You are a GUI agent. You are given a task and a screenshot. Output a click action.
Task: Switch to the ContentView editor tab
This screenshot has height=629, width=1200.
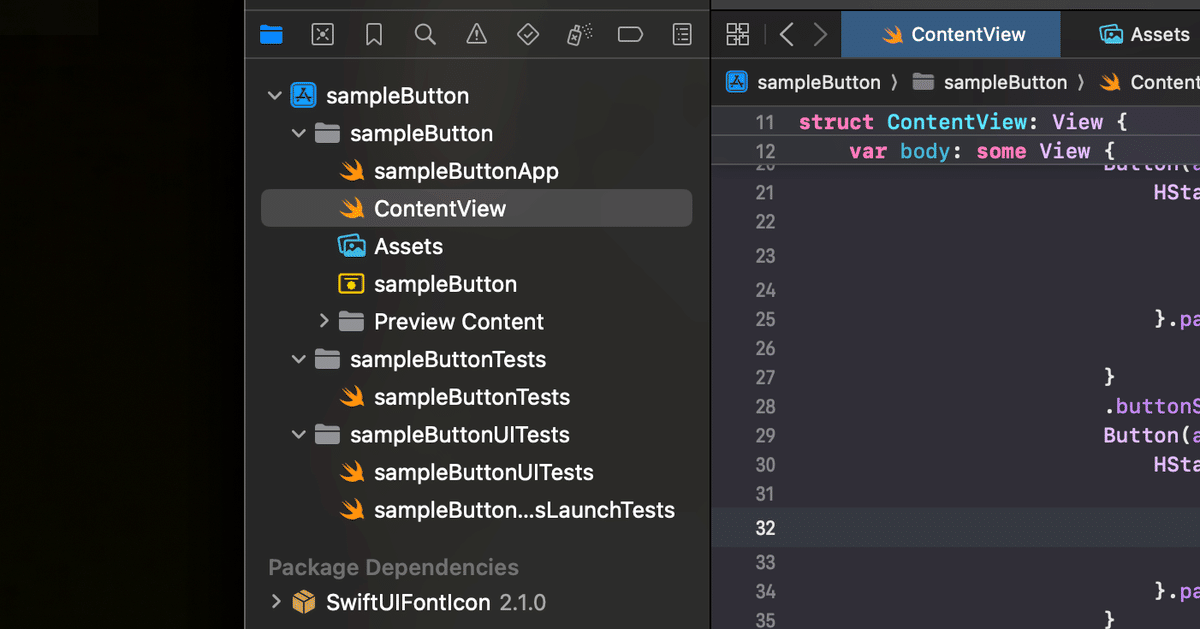coord(951,34)
